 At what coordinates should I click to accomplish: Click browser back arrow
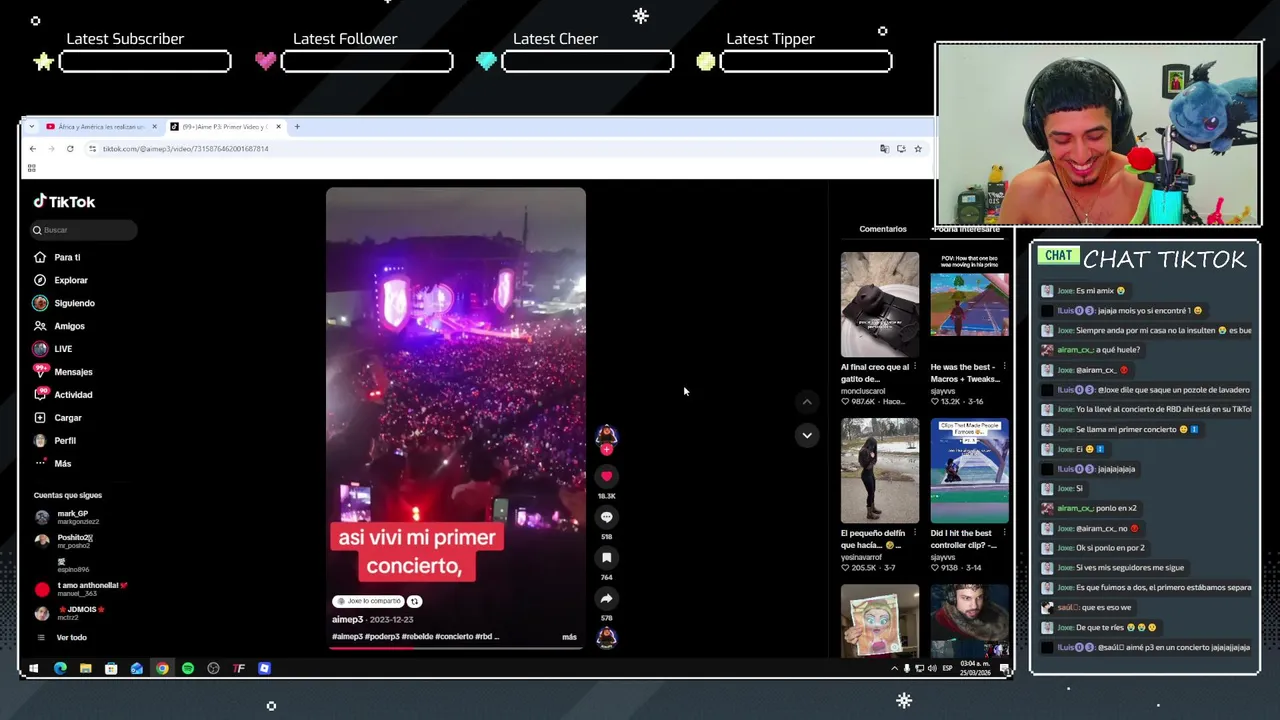pos(32,149)
